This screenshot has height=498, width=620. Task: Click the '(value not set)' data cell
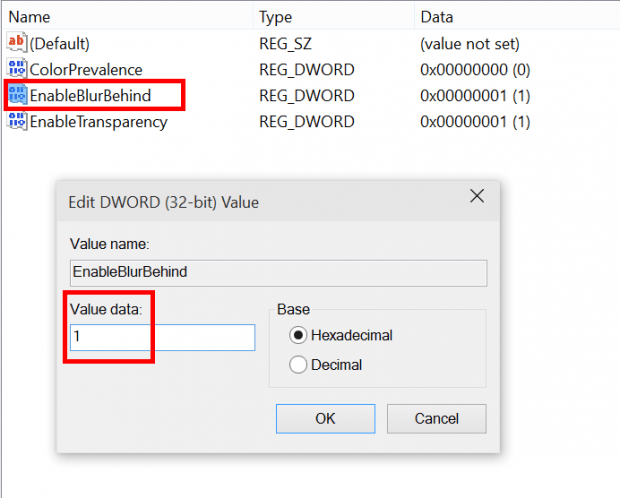pyautogui.click(x=468, y=43)
